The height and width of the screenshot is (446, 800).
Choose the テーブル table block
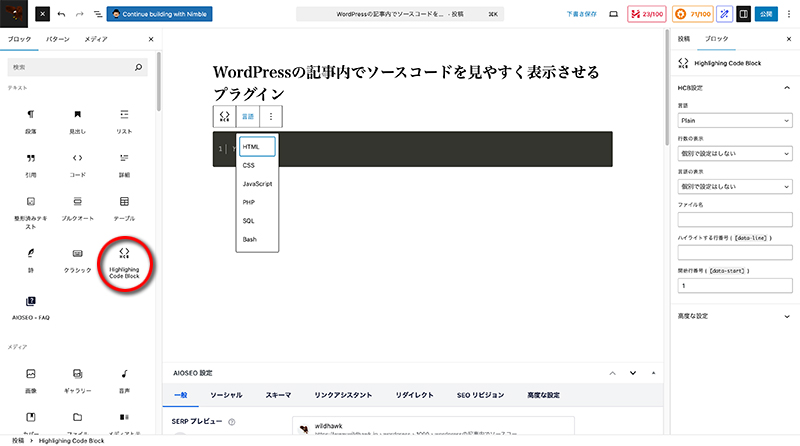tap(124, 208)
